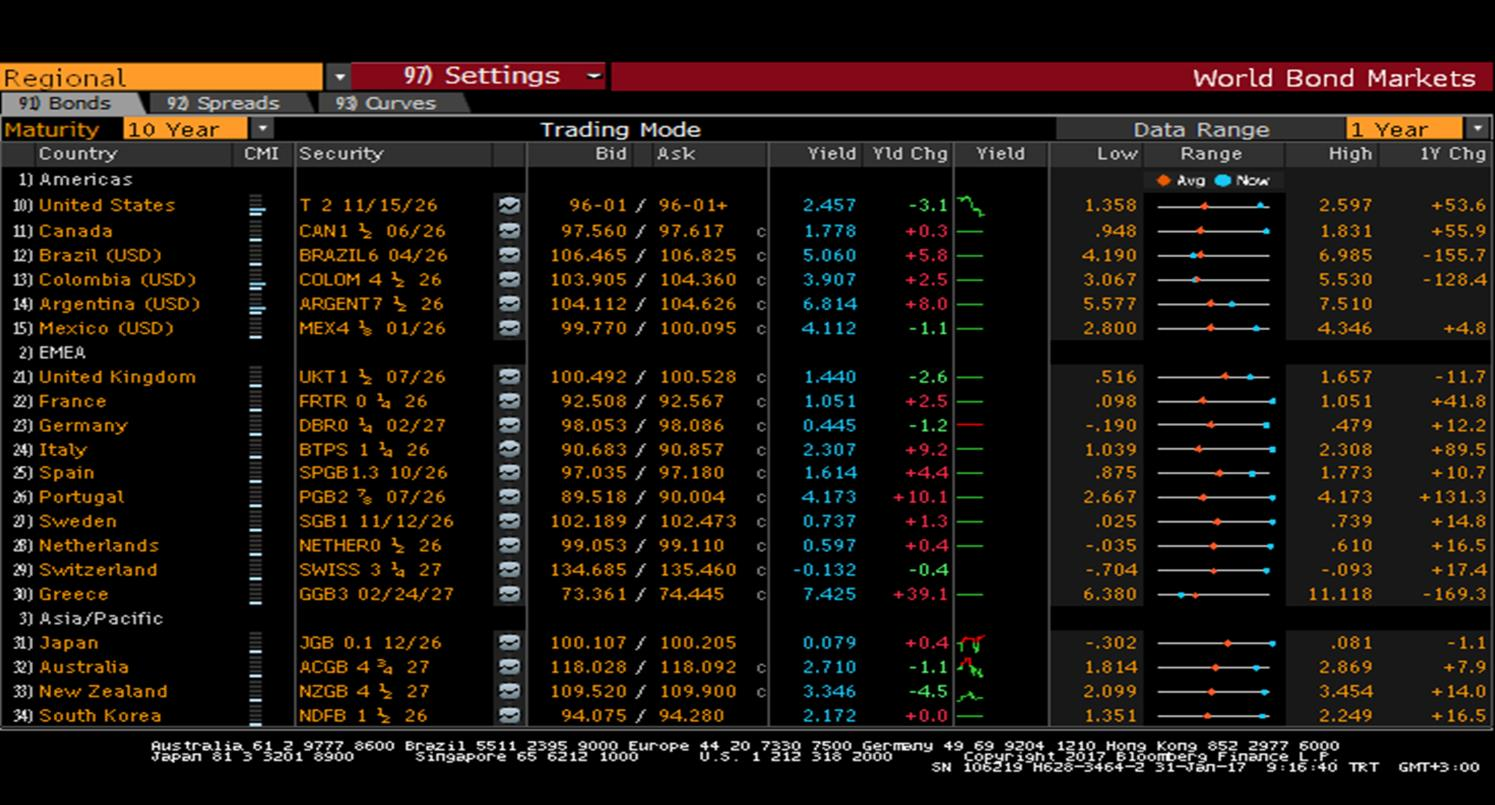Select the 1) Americas group row
The height and width of the screenshot is (805, 1495).
(75, 180)
